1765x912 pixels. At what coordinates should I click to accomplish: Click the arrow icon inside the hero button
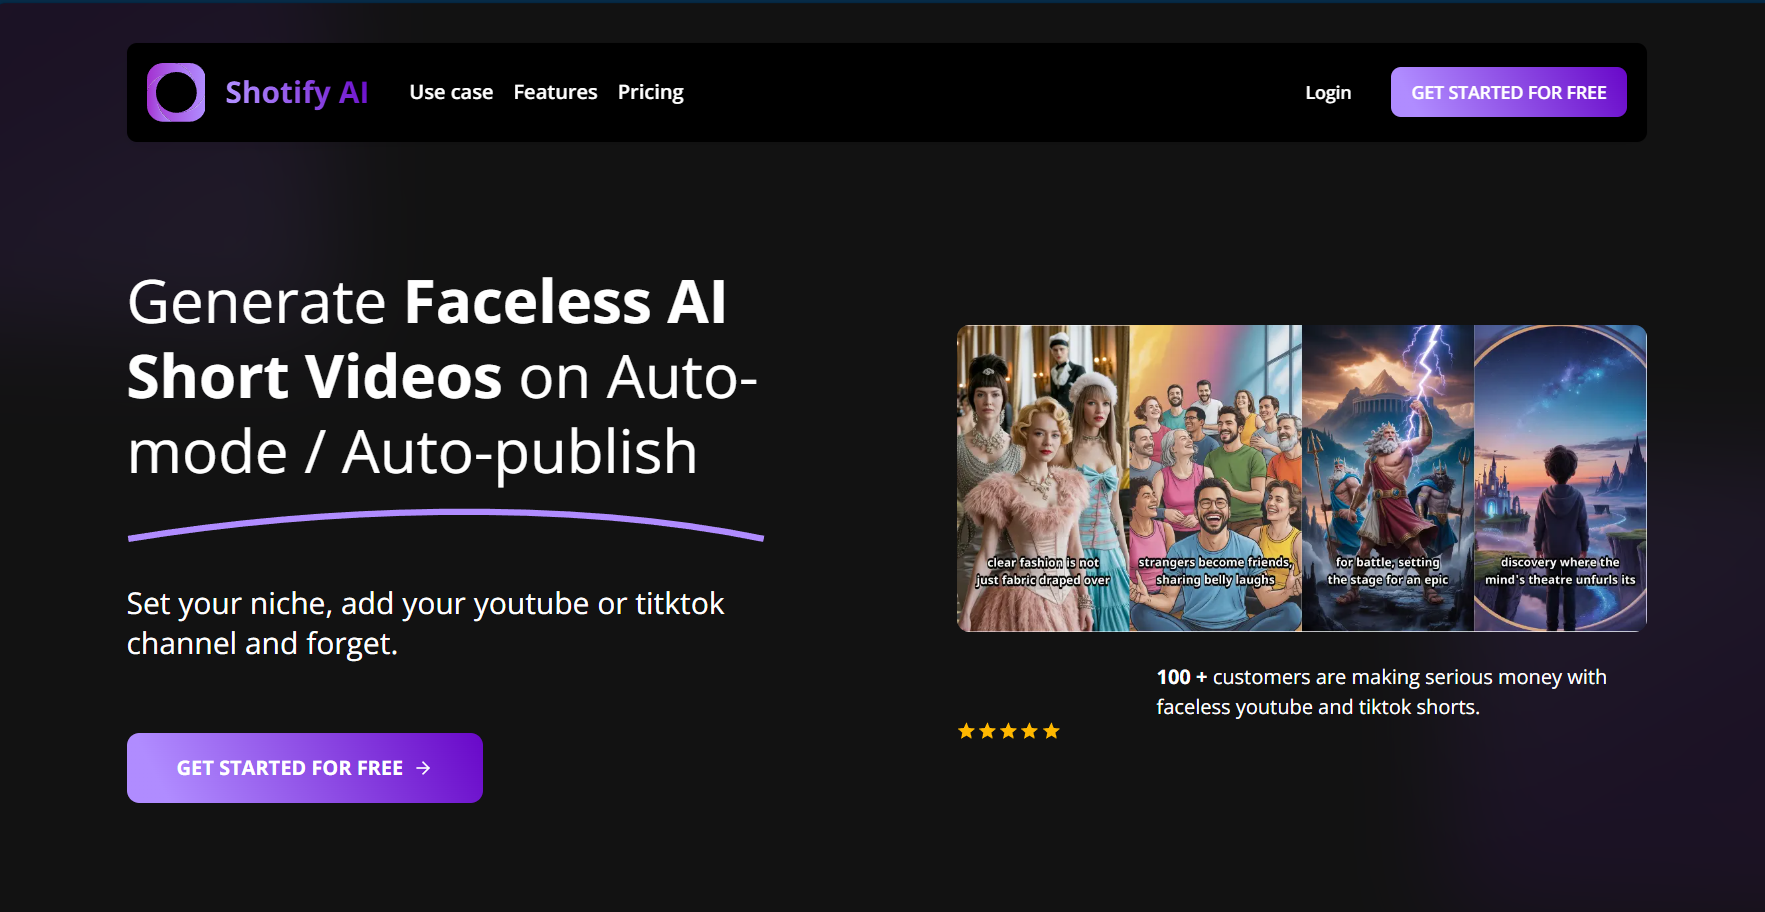pos(424,768)
